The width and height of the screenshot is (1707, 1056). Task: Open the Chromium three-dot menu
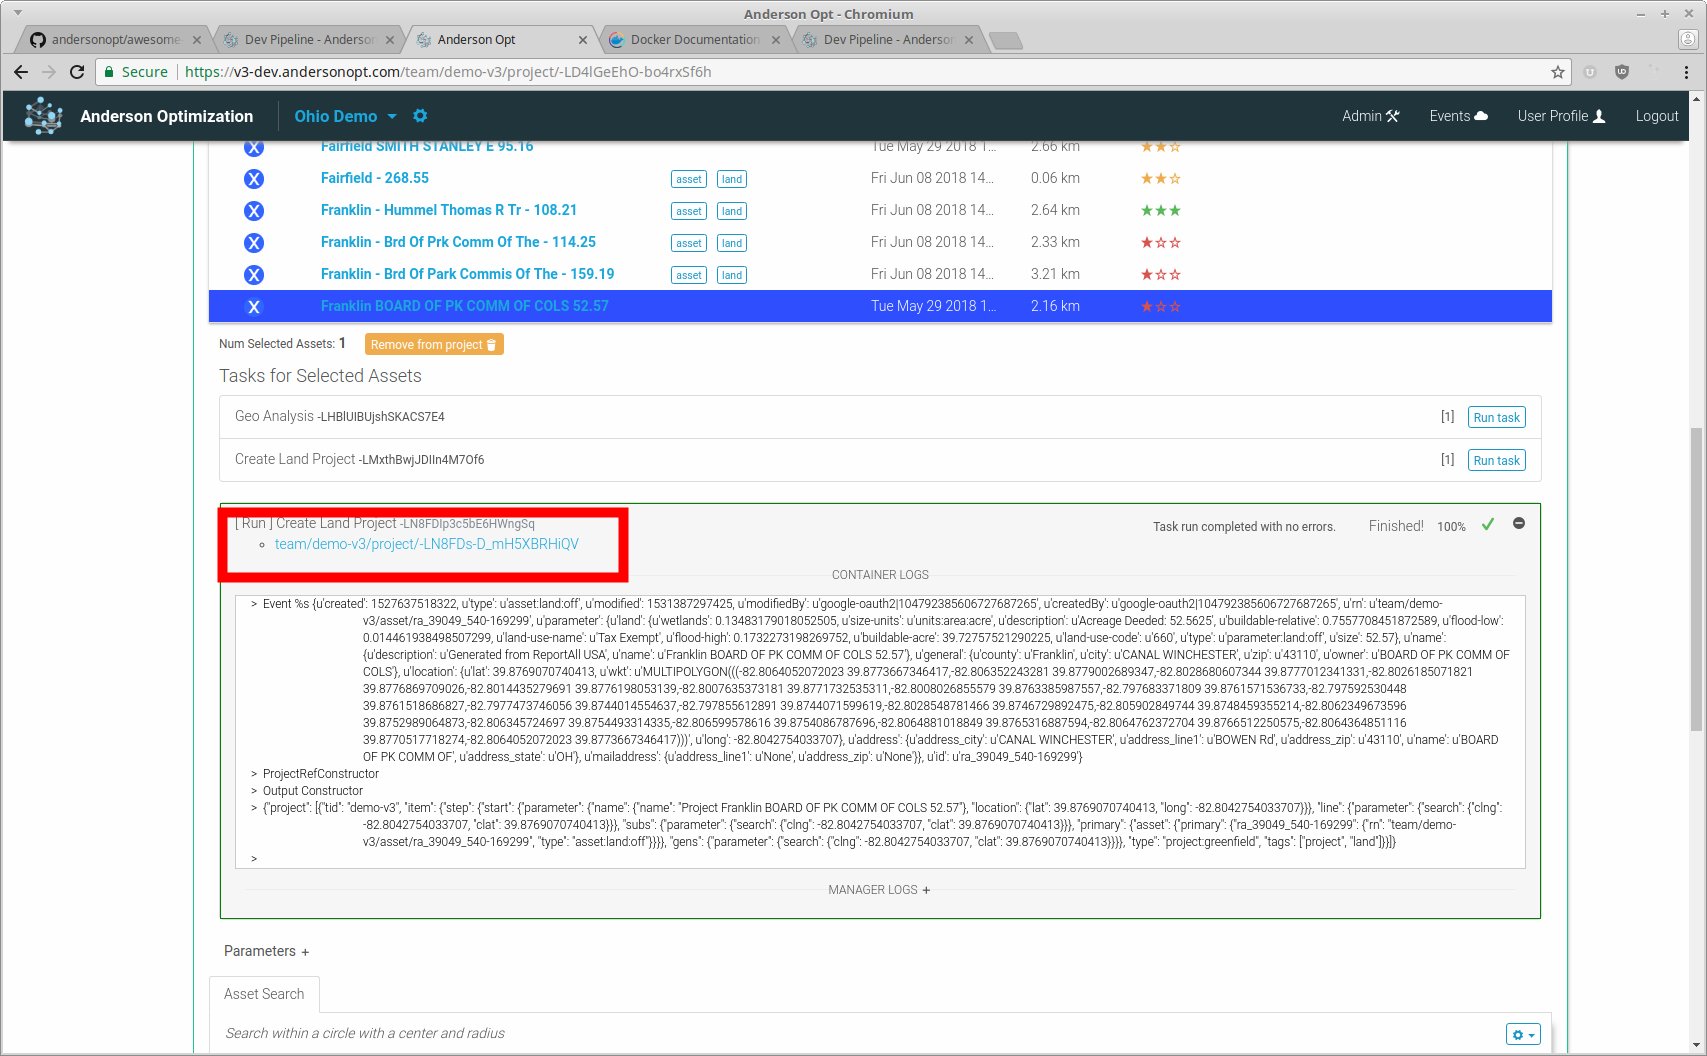click(1686, 72)
